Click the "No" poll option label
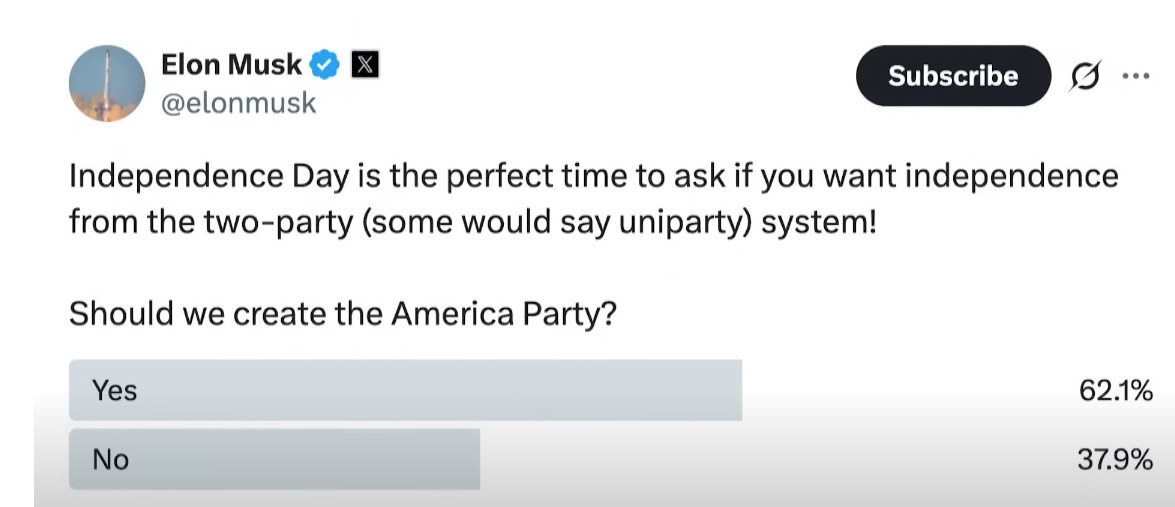The width and height of the screenshot is (1175, 507). [x=110, y=459]
